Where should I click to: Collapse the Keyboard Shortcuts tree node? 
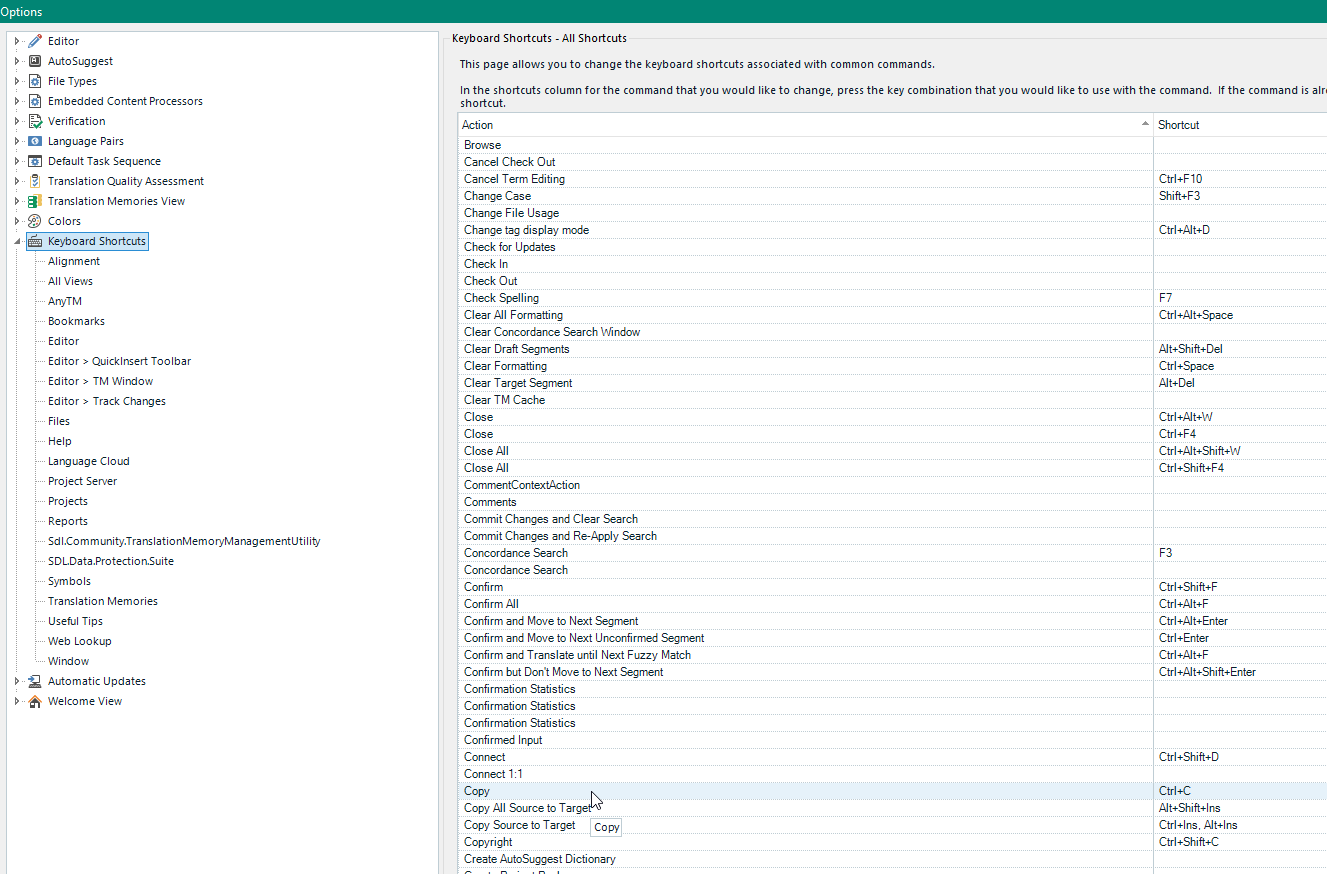(x=17, y=241)
